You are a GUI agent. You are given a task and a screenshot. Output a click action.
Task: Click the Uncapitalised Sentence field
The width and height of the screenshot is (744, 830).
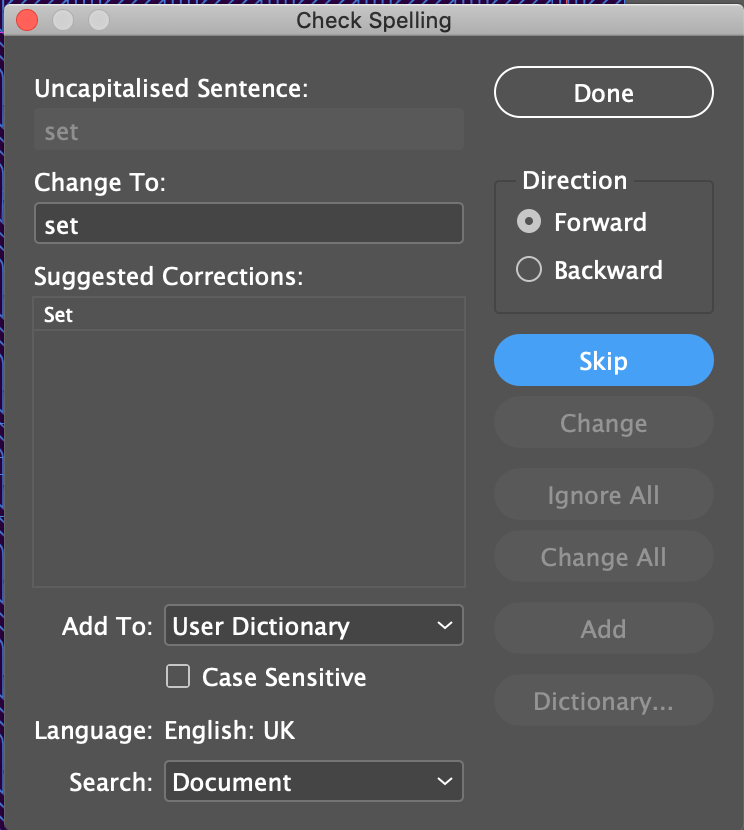coord(248,131)
